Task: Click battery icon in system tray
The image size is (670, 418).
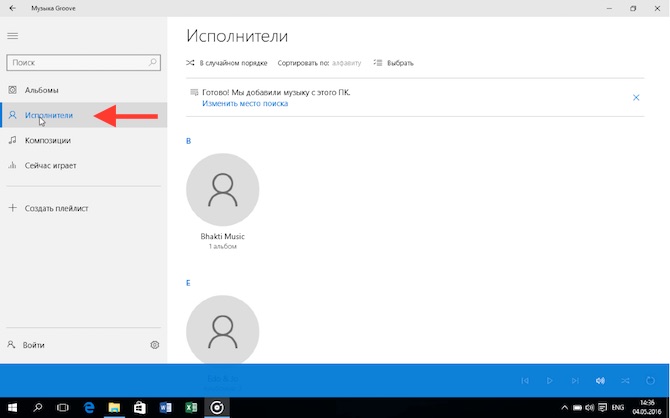Action: pos(577,408)
